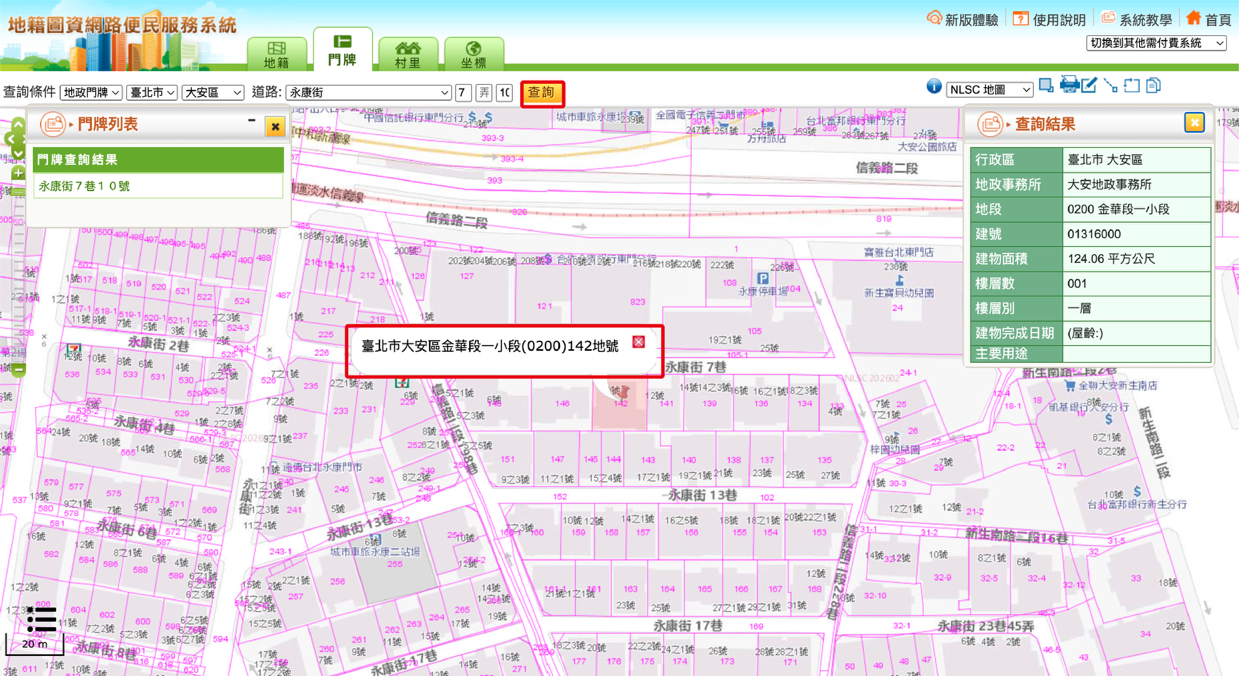Viewport: 1239px width, 676px height.
Task: Click the 查詢 search button
Action: click(542, 92)
